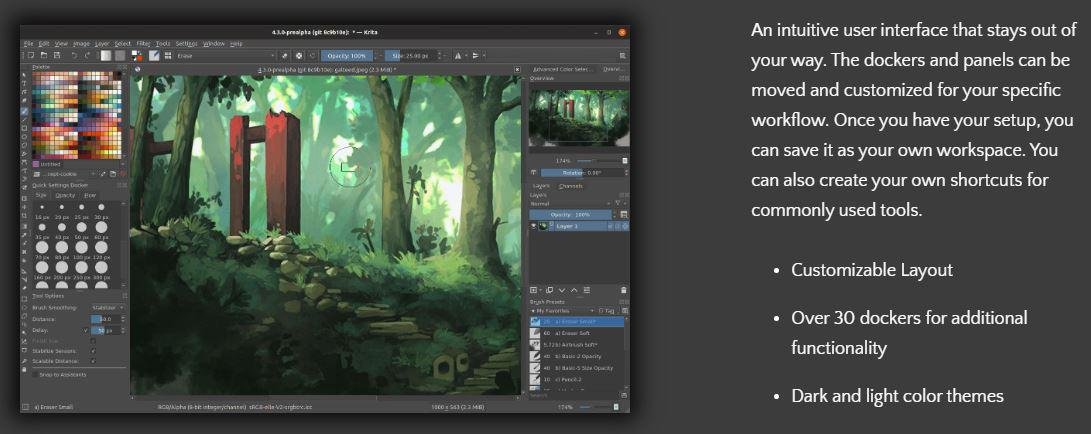Image resolution: width=1091 pixels, height=434 pixels.
Task: Move layer up arrow
Action: (574, 290)
